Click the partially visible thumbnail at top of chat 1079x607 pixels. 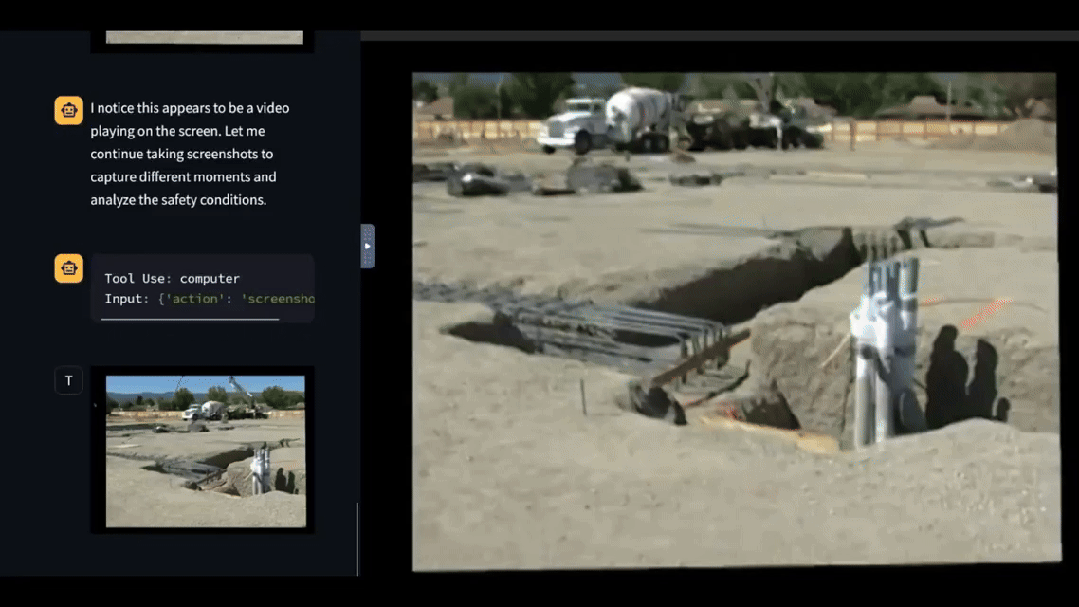coord(204,38)
